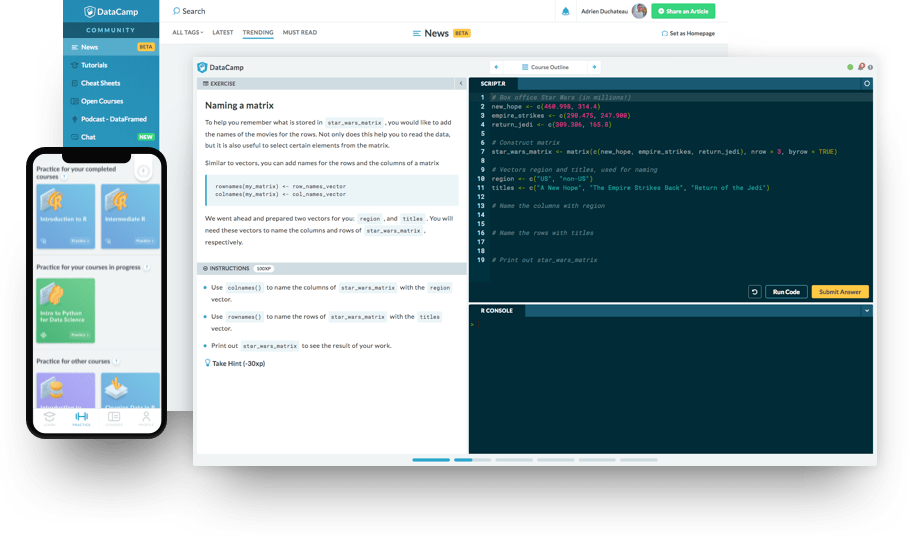Screen dimensions: 909x537
Task: Click the editor fullscreen circle icon
Action: (867, 84)
